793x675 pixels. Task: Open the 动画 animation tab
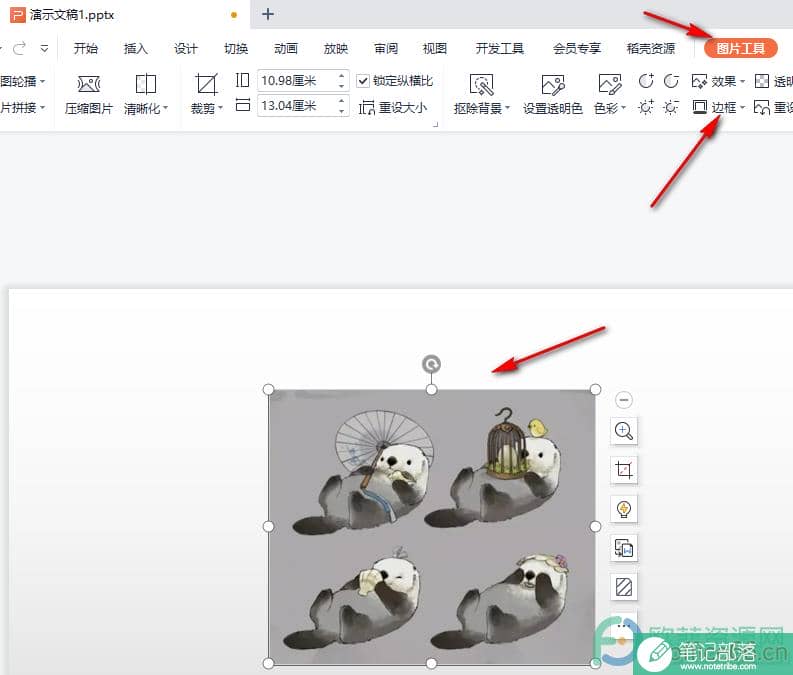pyautogui.click(x=286, y=49)
